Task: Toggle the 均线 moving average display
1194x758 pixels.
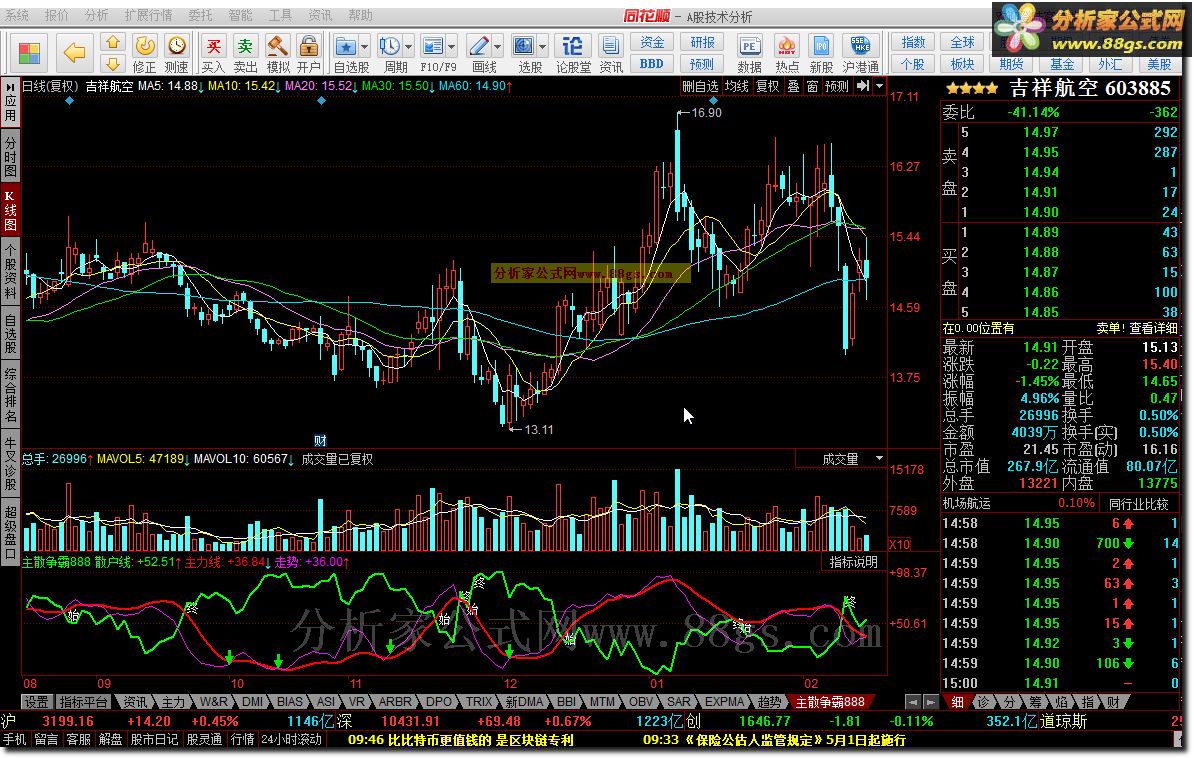Action: [x=736, y=86]
